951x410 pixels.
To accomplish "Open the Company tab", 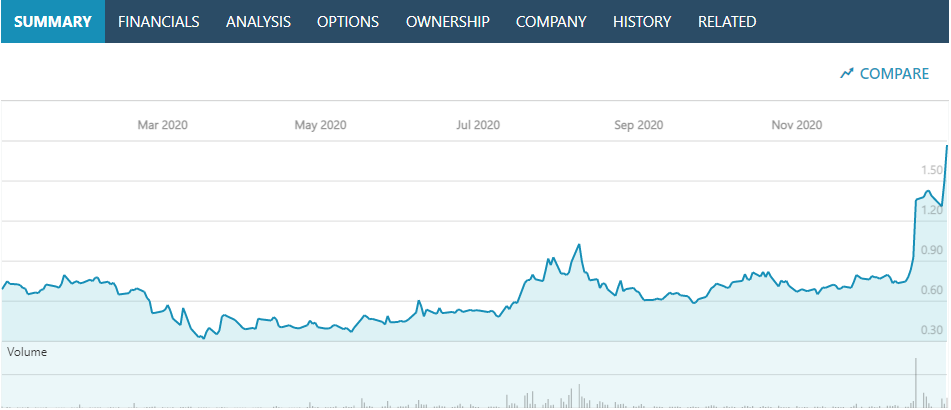I will coord(551,22).
